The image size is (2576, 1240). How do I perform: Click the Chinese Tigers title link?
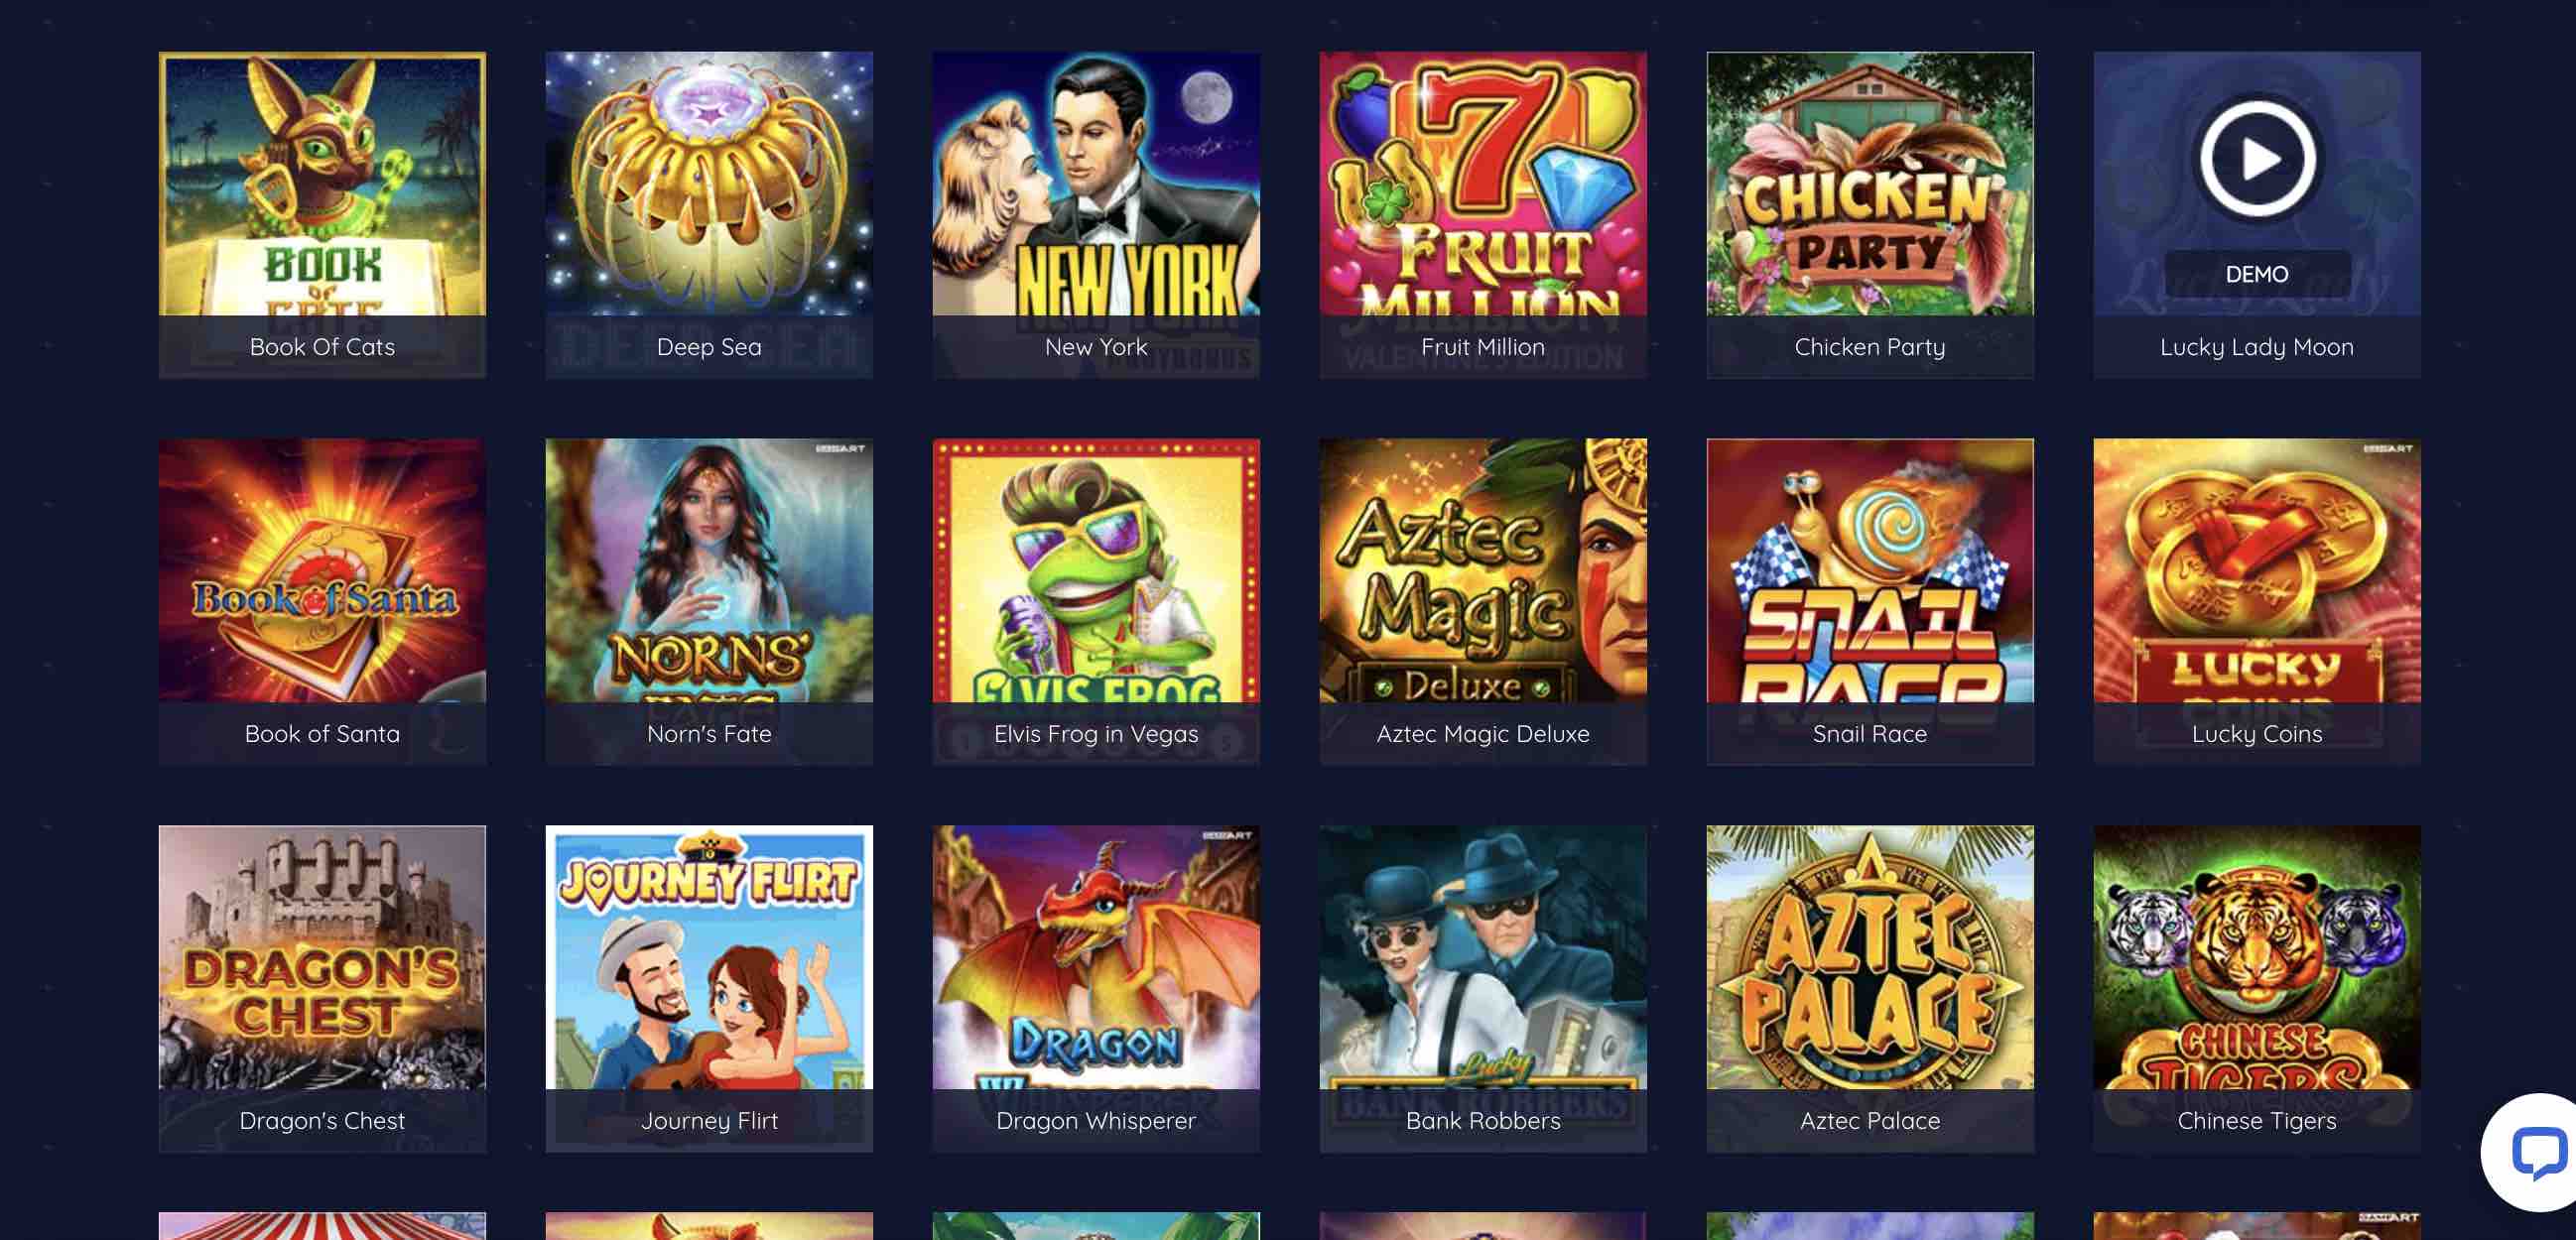[x=2257, y=1121]
